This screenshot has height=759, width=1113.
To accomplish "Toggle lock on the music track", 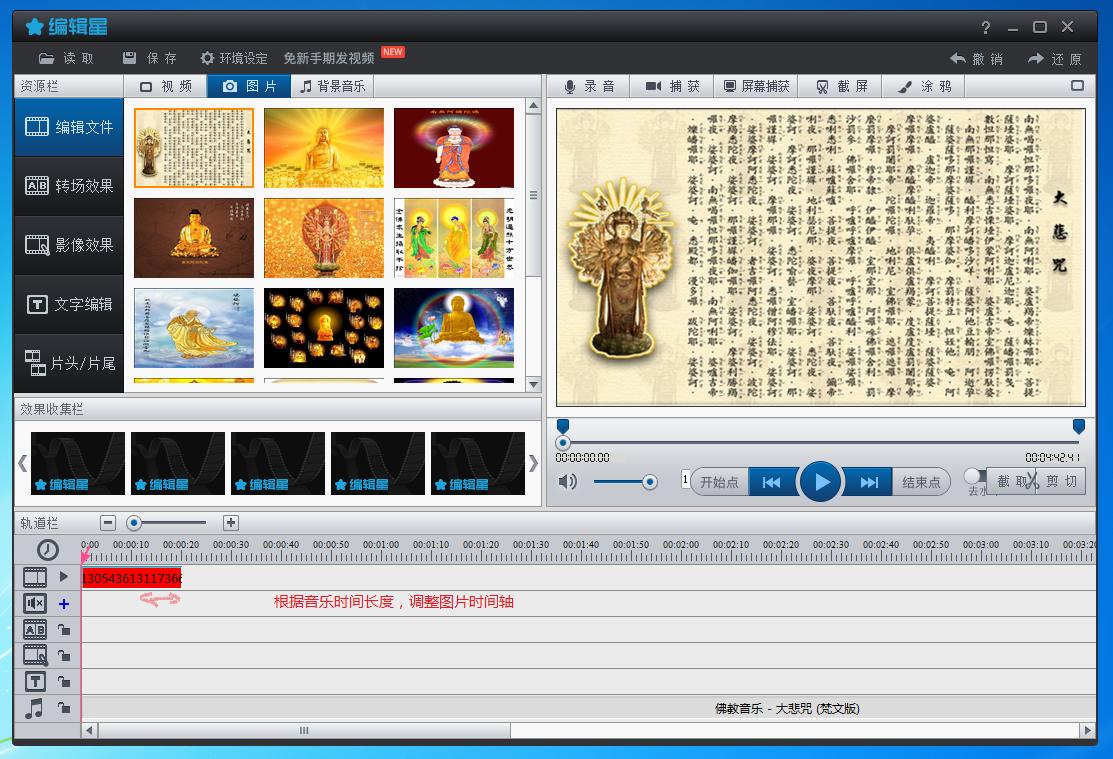I will tap(64, 708).
